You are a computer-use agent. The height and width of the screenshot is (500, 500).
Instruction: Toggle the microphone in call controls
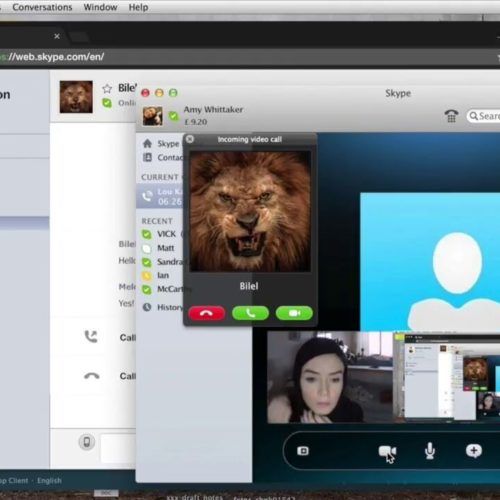pos(430,451)
